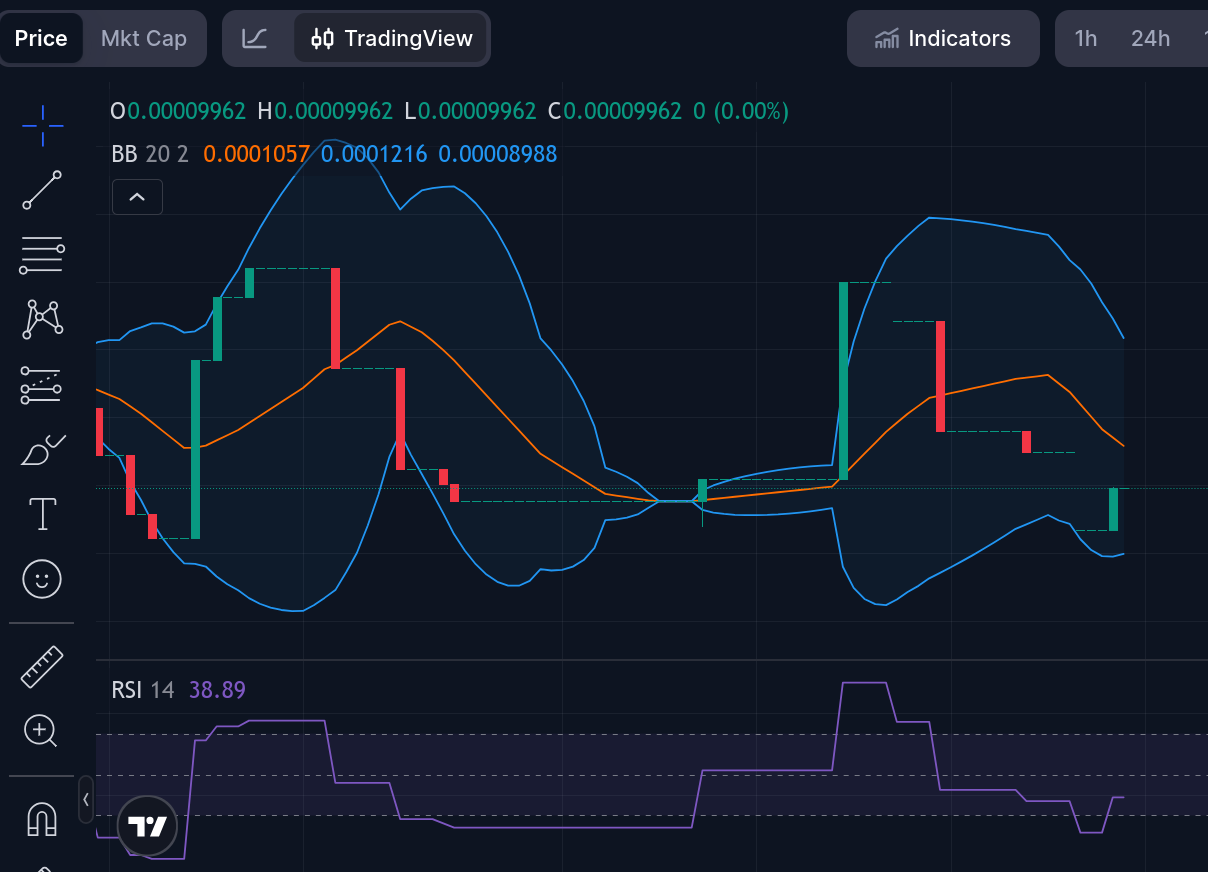Set timeframe to 1h
This screenshot has height=872, width=1208.
(1086, 39)
